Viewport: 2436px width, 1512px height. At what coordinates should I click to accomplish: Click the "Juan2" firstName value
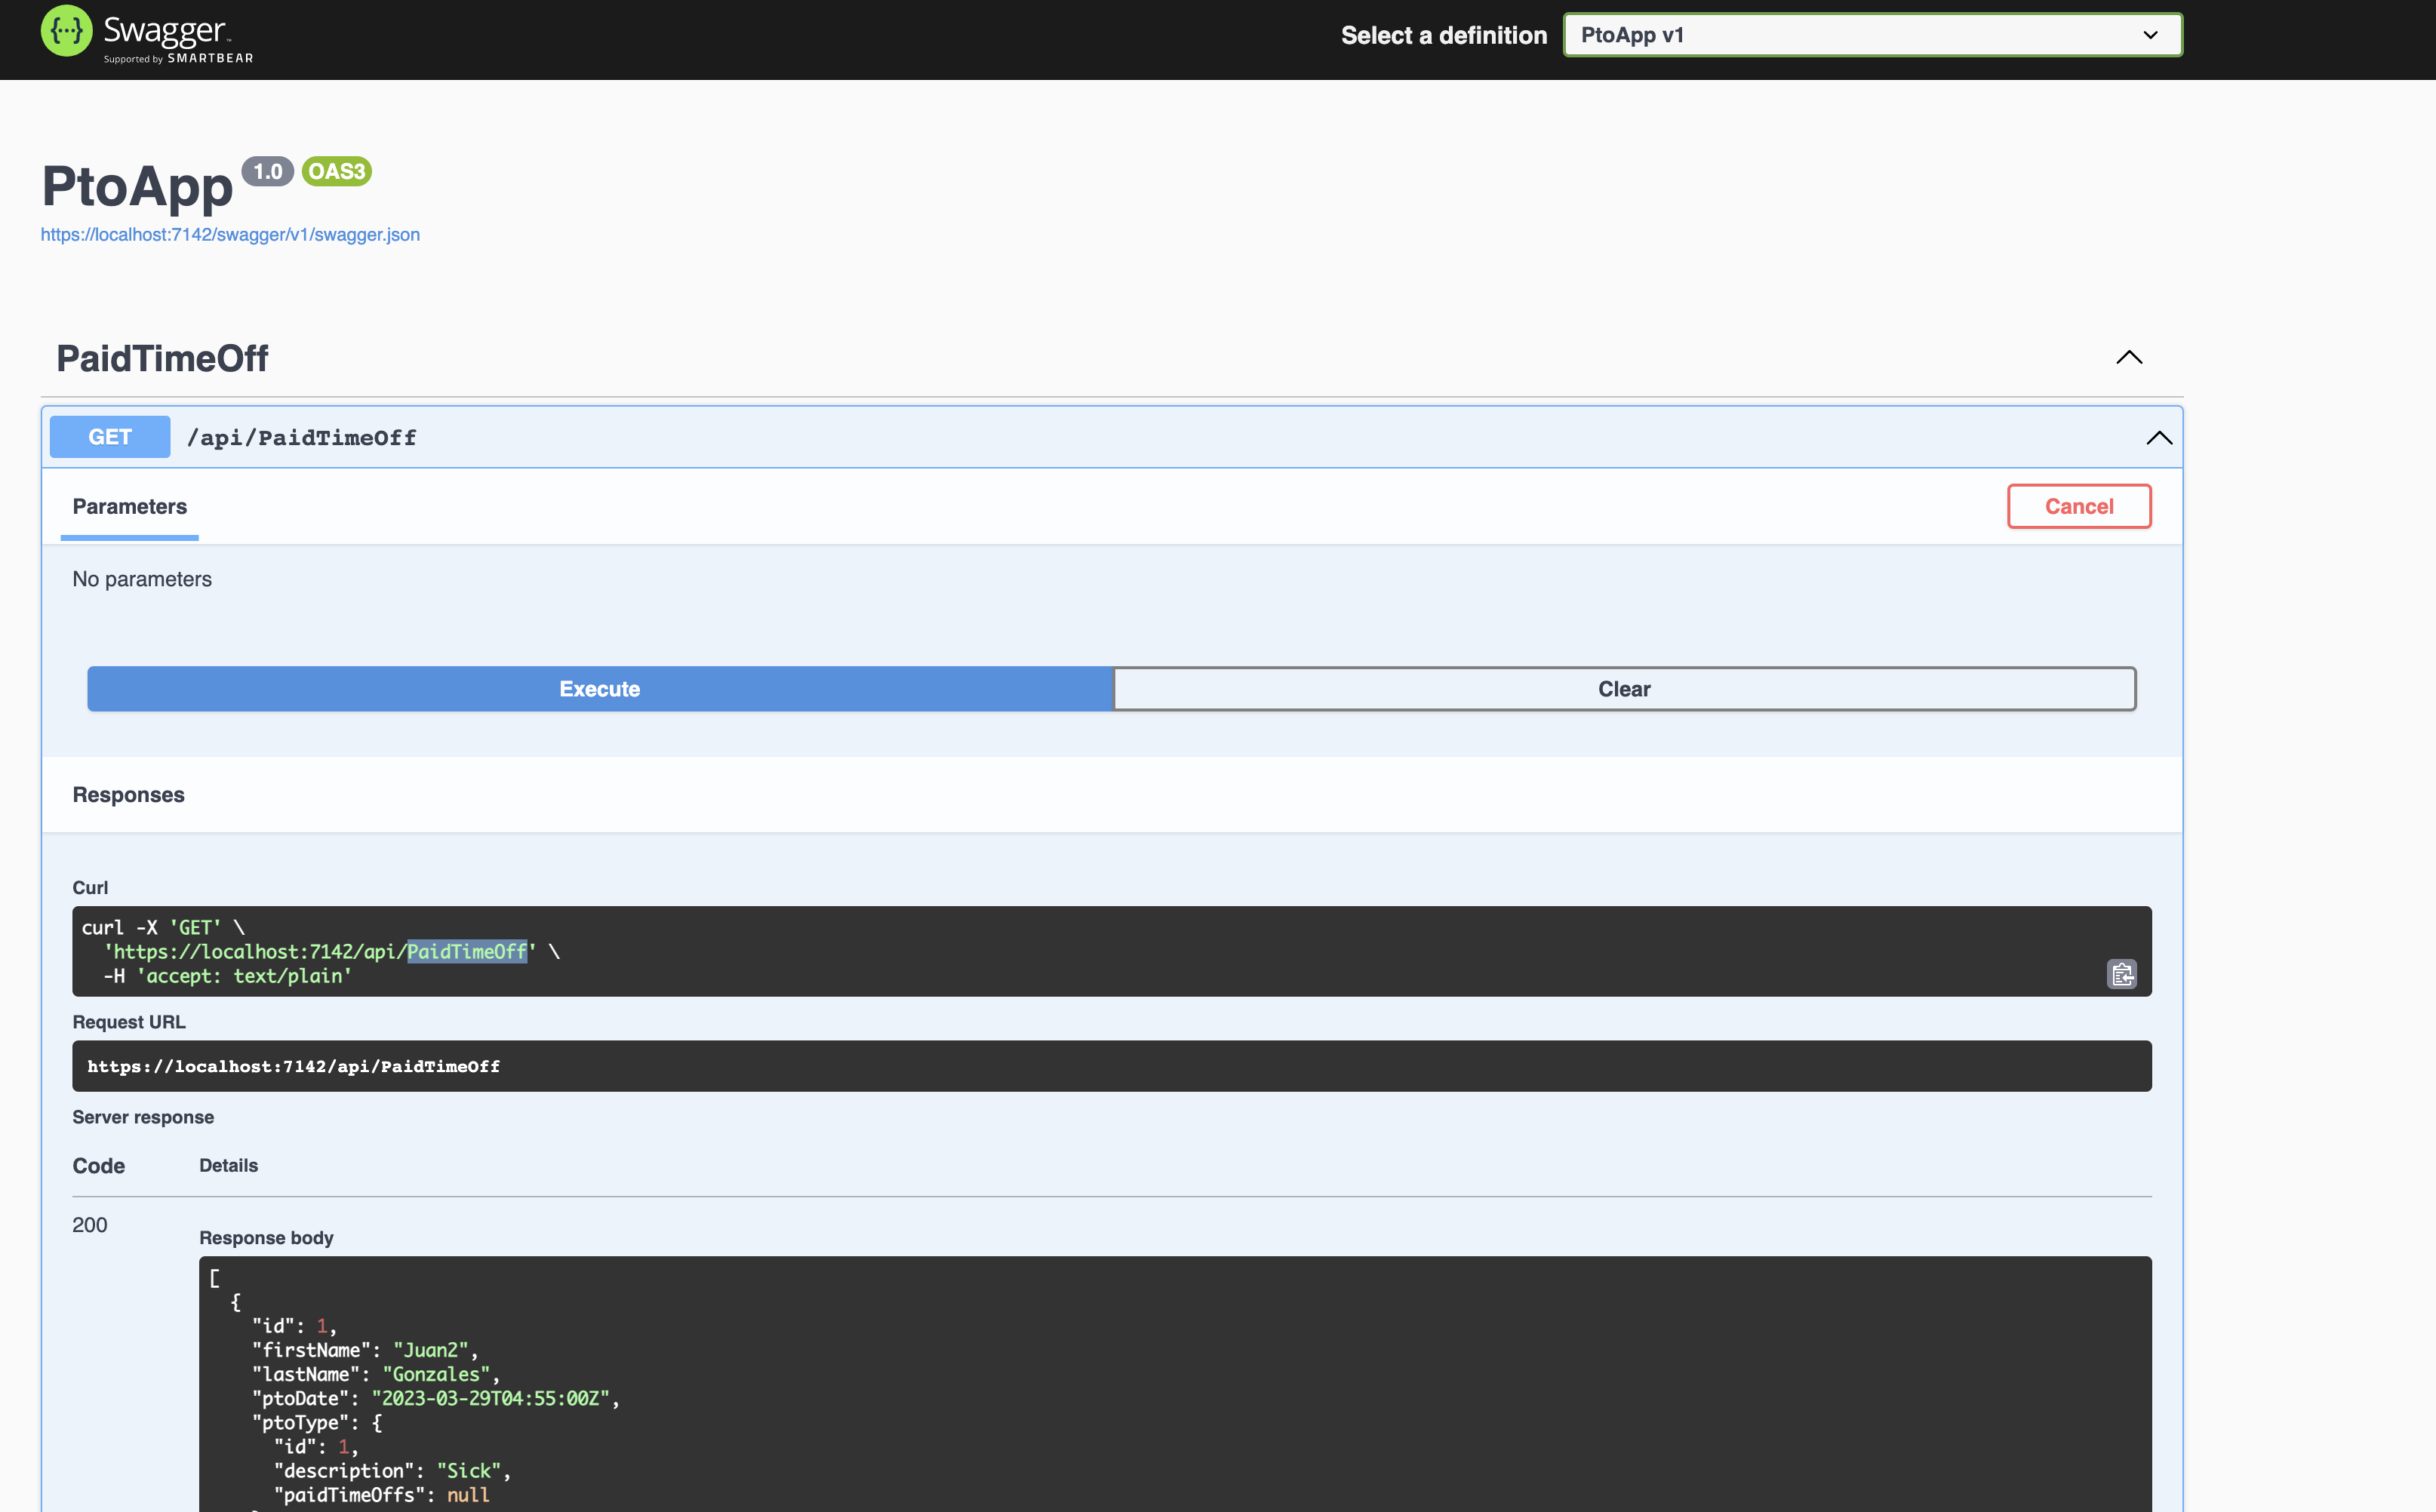click(x=431, y=1350)
